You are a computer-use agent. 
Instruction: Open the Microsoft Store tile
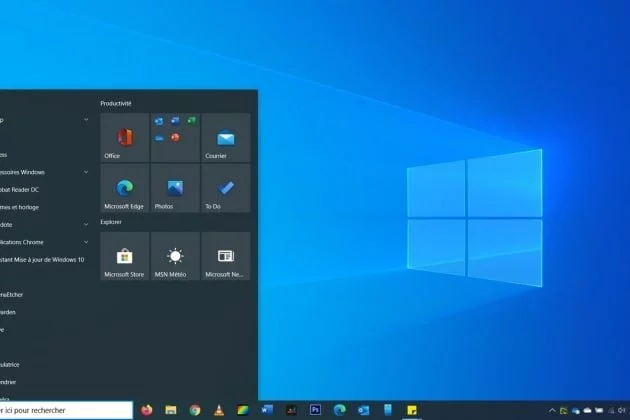click(x=125, y=257)
